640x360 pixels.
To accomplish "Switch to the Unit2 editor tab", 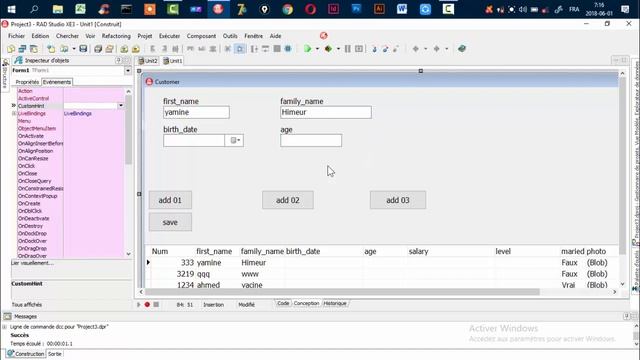I will (148, 61).
